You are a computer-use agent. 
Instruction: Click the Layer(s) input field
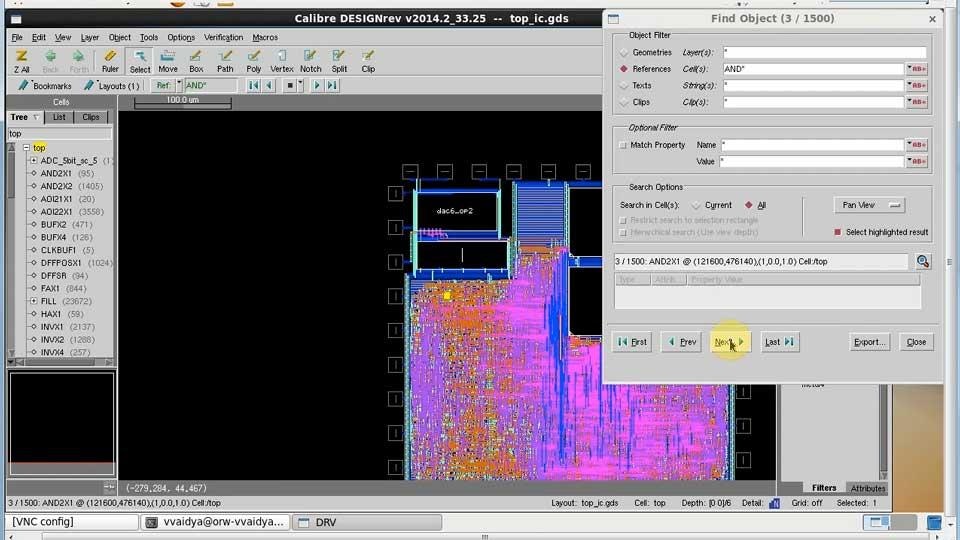(x=824, y=53)
